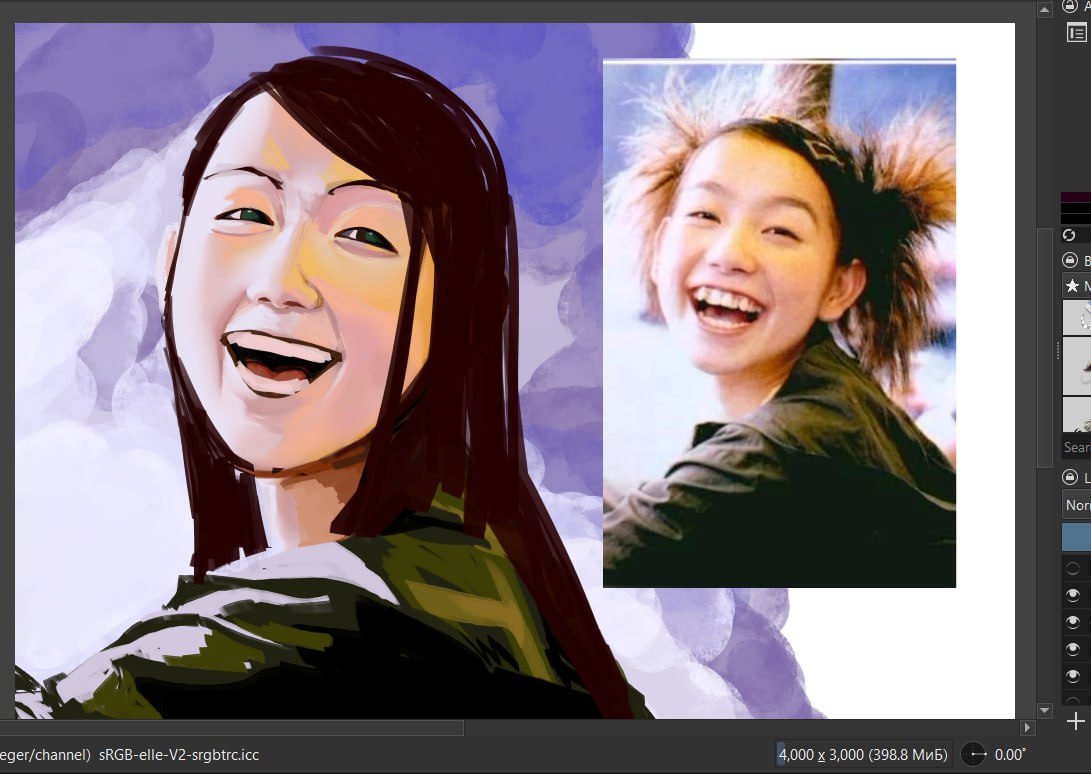Select the first brush preset thumbnail
The height and width of the screenshot is (774, 1091).
[x=1076, y=317]
